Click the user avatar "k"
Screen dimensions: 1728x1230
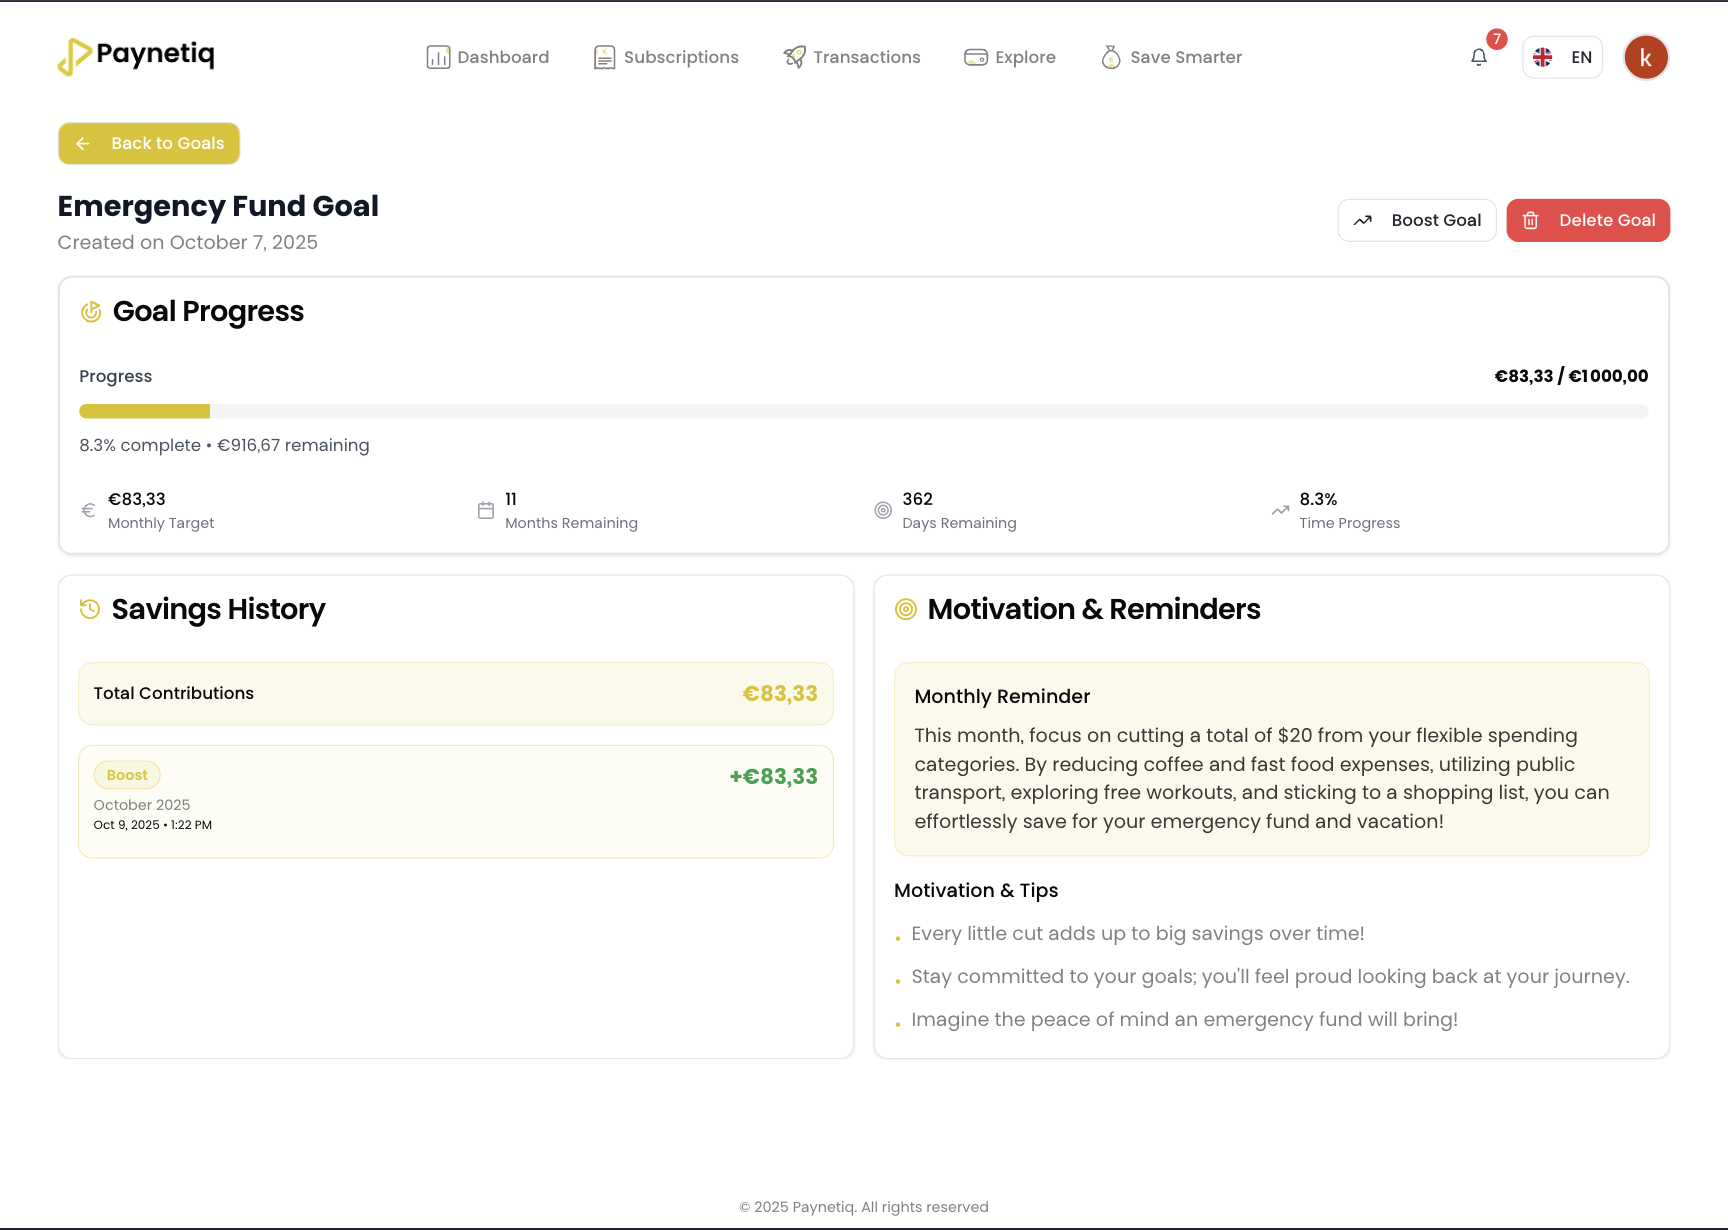(x=1645, y=57)
